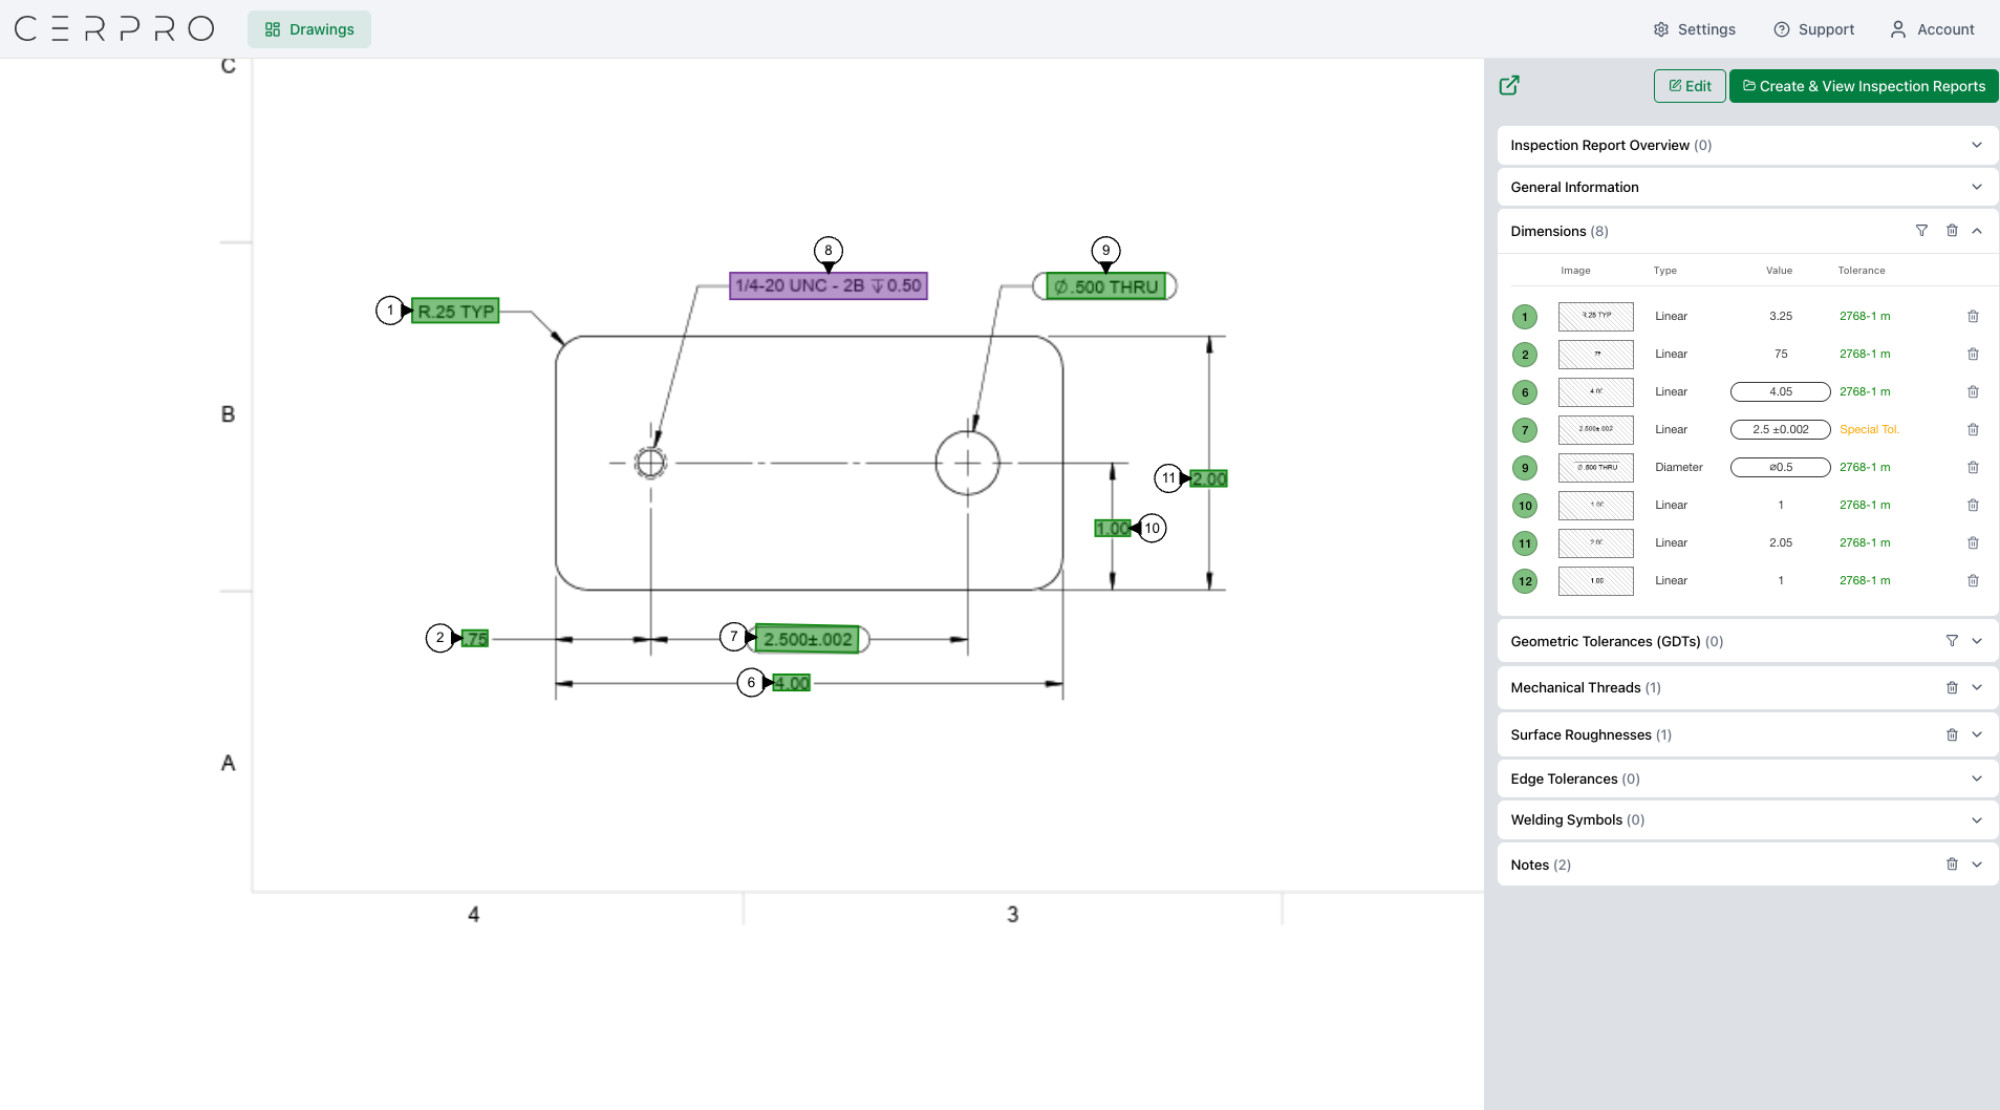This screenshot has width=2000, height=1110.
Task: Delete dimension row 12 with trash icon
Action: pos(1972,581)
